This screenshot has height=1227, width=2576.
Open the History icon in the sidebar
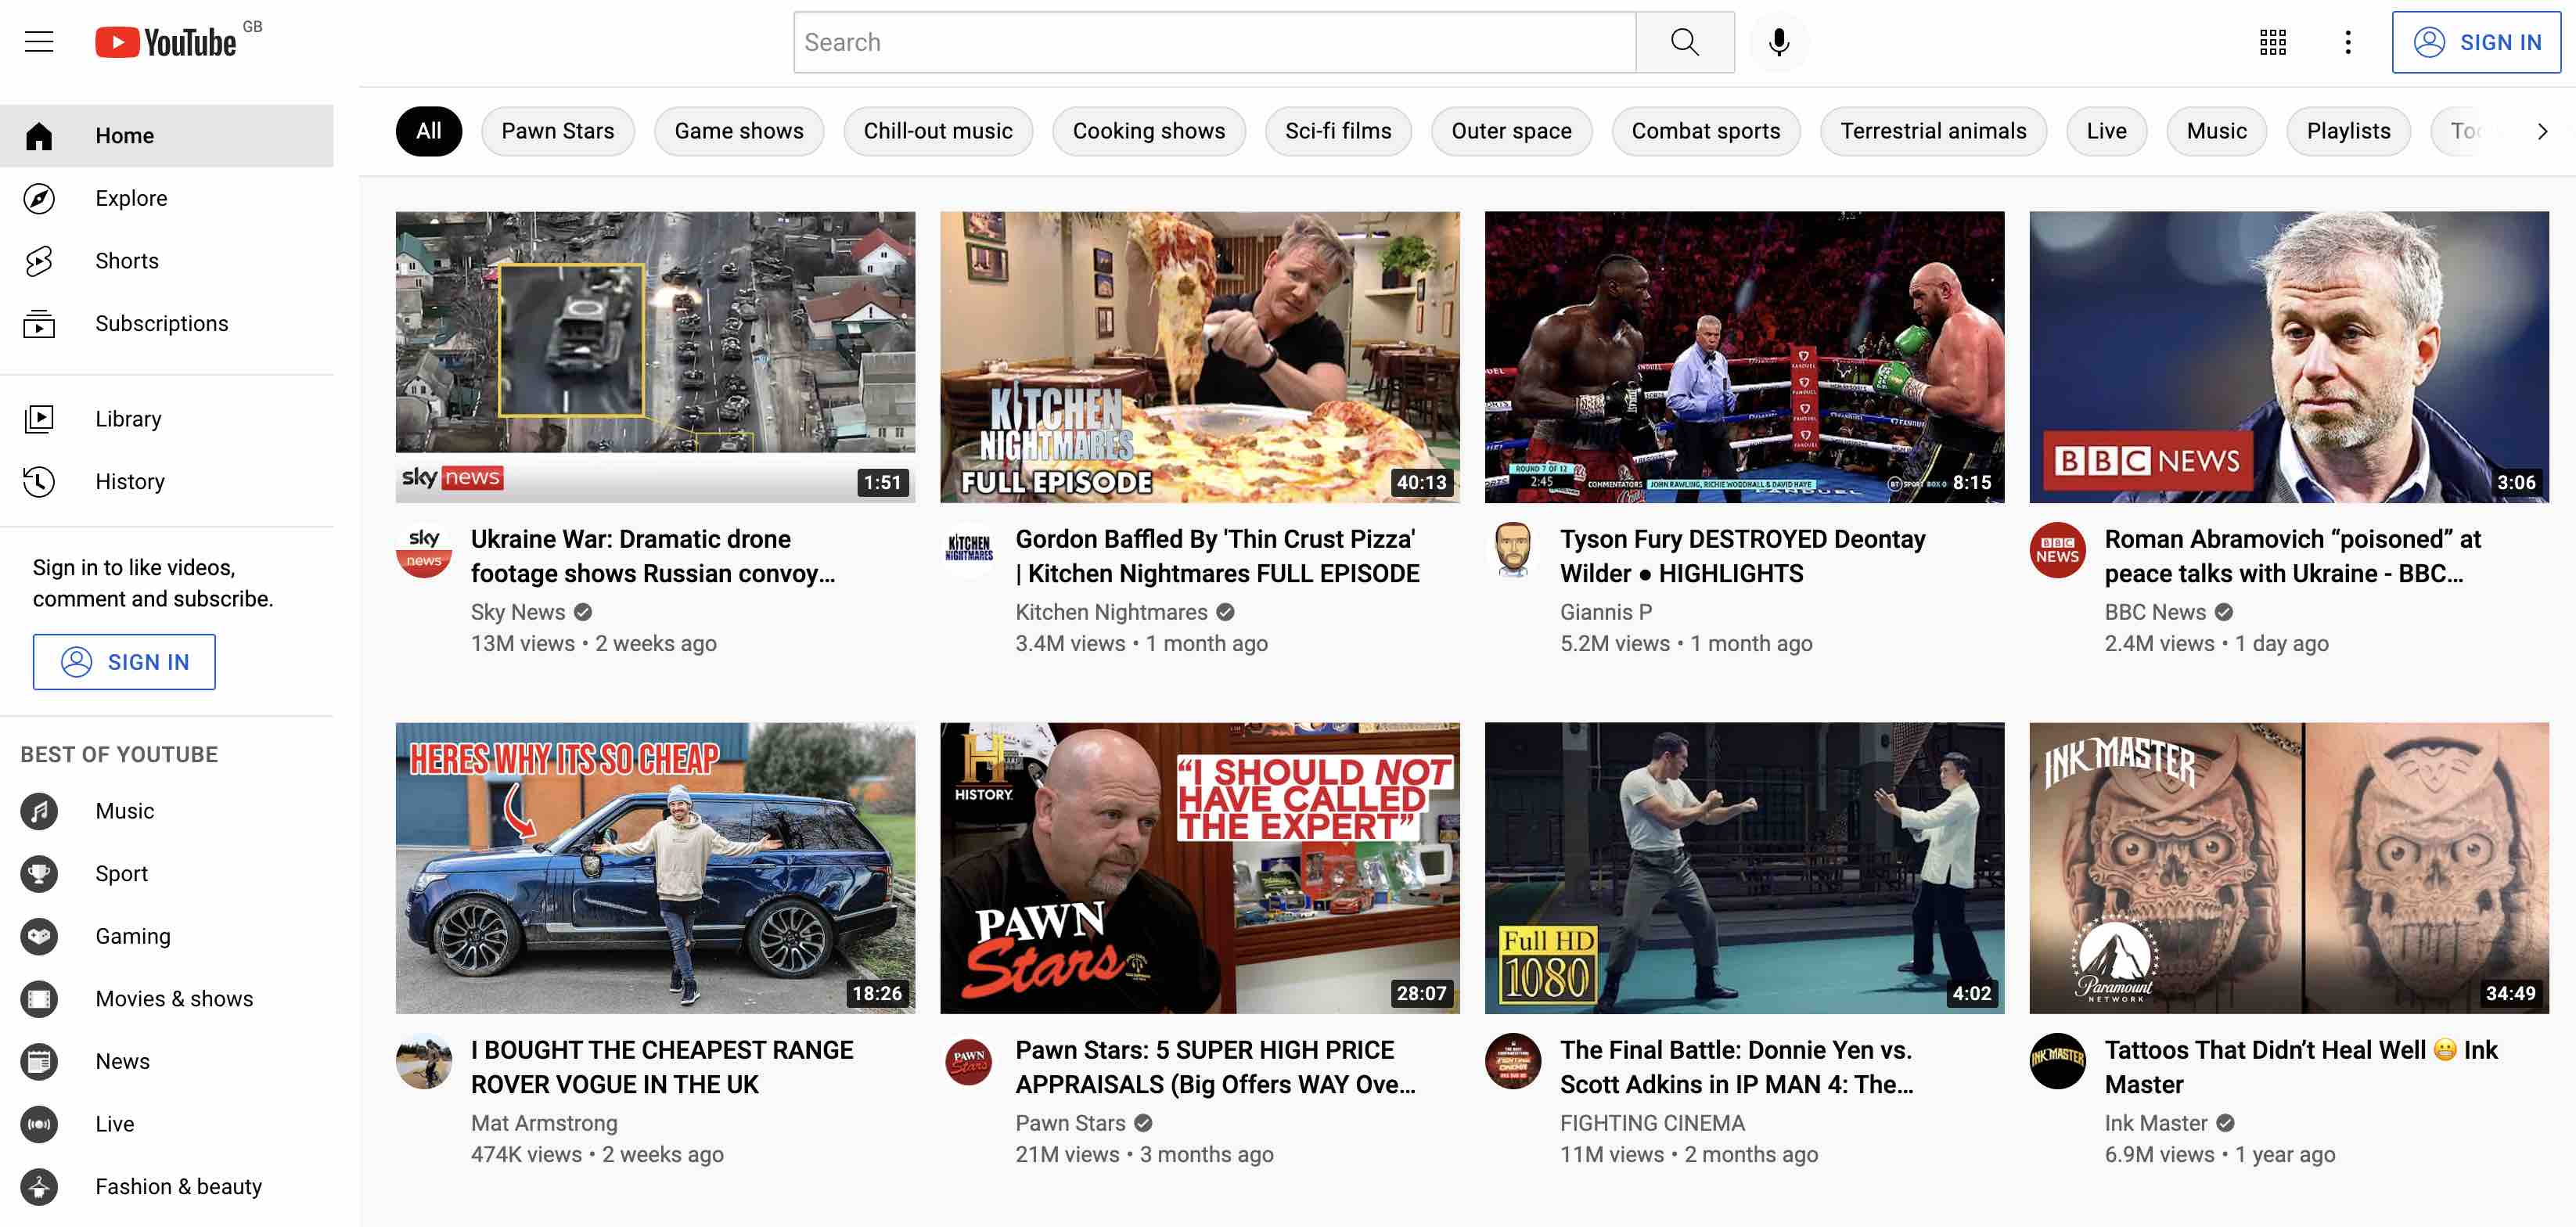(39, 481)
